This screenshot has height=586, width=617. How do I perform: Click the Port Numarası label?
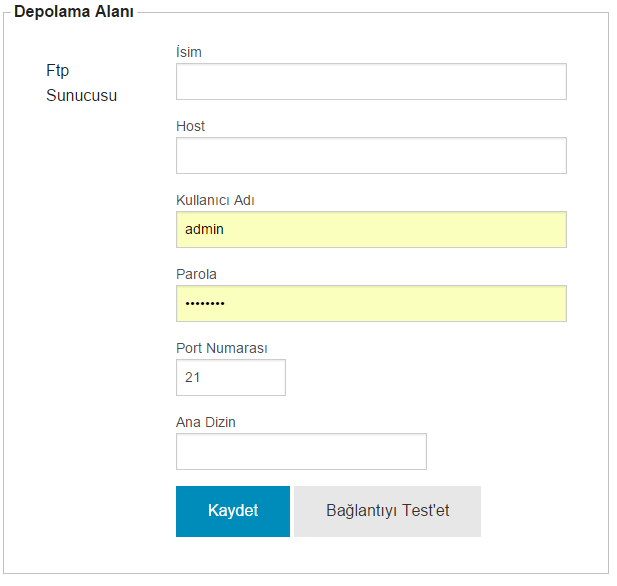click(222, 348)
